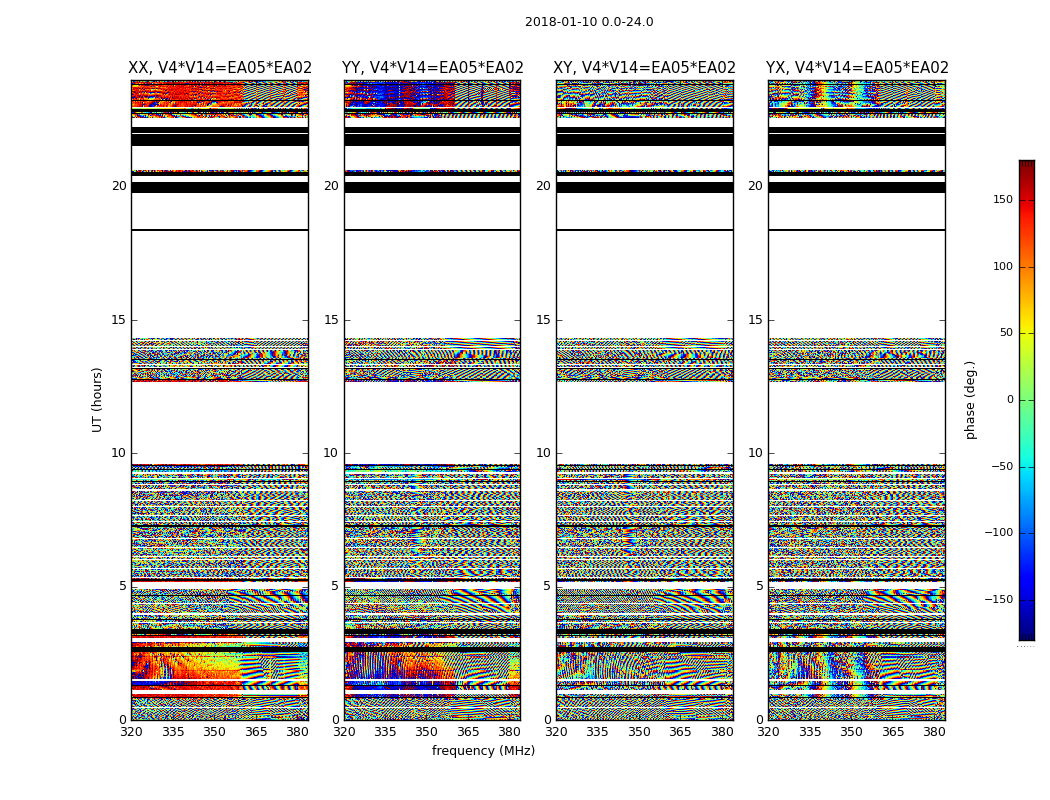Click inside the YY phase waterfall plot
This screenshot has height=800, width=1050.
433,400
